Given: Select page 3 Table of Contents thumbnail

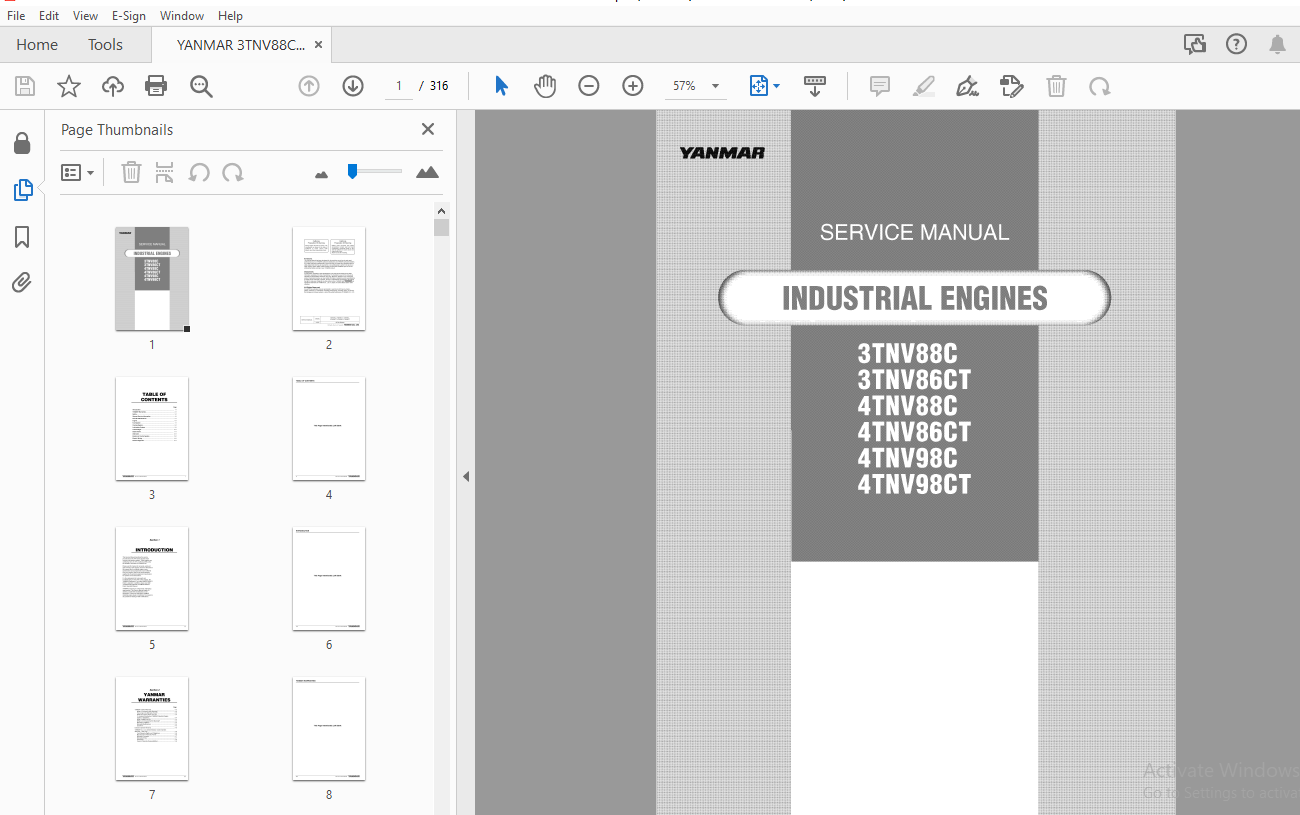Looking at the screenshot, I should coord(152,429).
